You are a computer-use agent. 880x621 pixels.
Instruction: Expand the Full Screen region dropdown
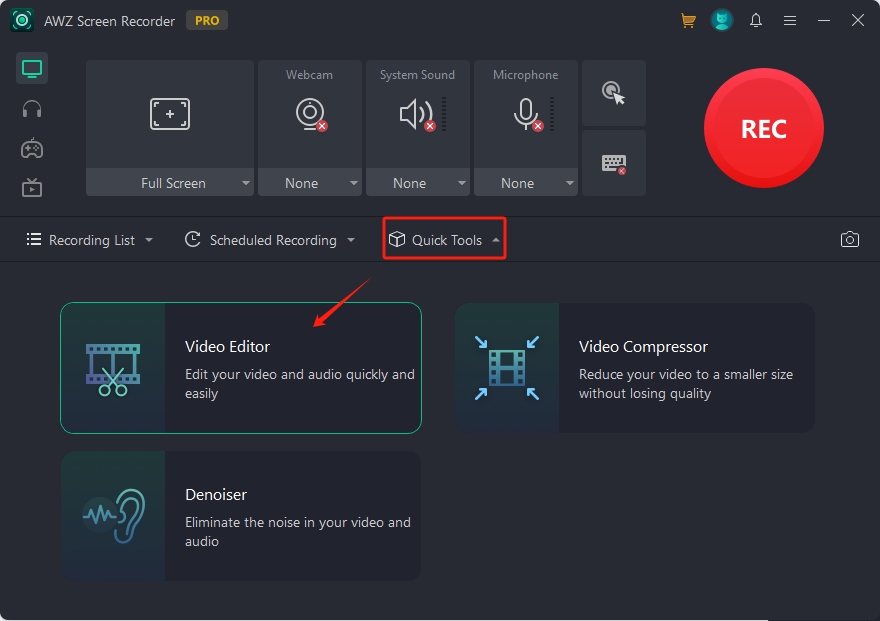coord(169,183)
